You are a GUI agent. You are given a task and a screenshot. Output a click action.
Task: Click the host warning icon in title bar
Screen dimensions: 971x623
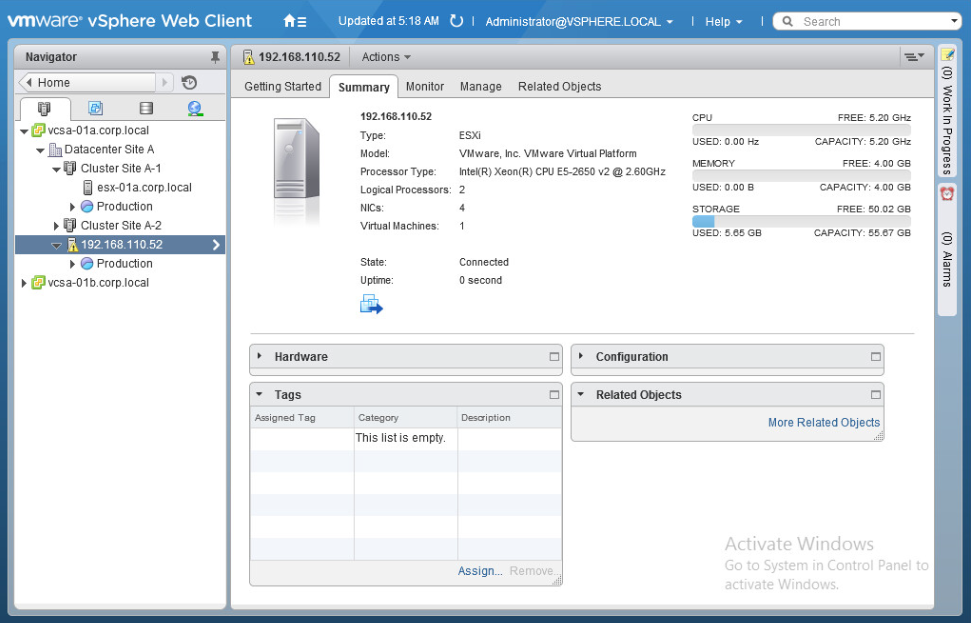pyautogui.click(x=249, y=57)
